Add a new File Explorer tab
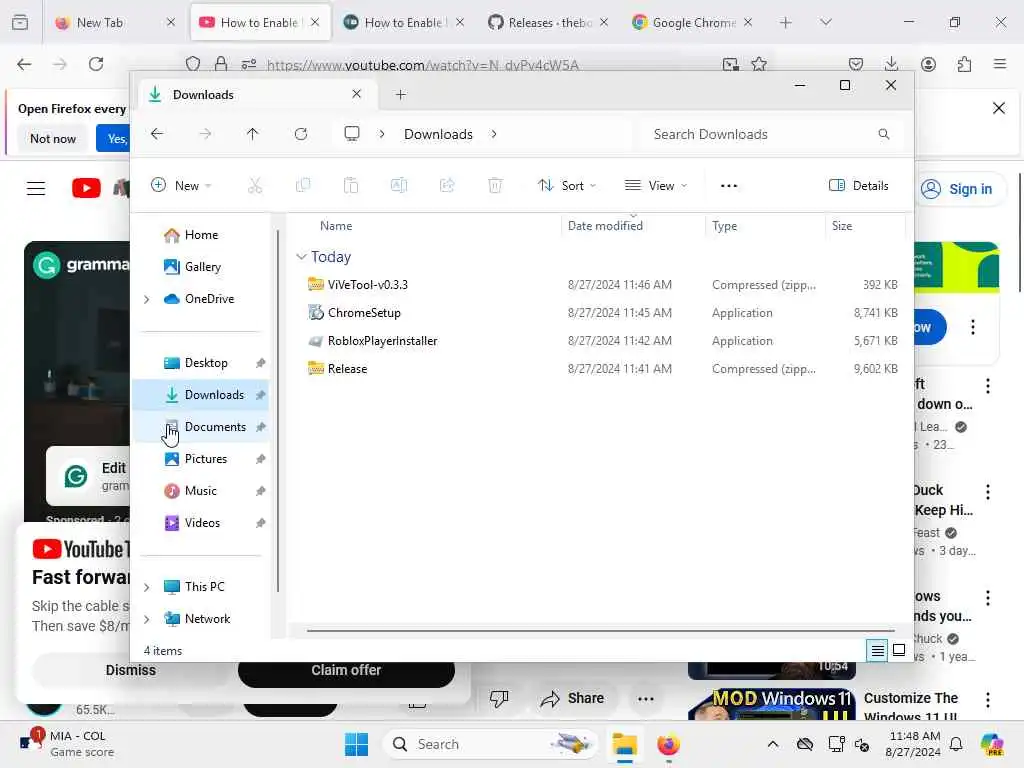 click(401, 95)
